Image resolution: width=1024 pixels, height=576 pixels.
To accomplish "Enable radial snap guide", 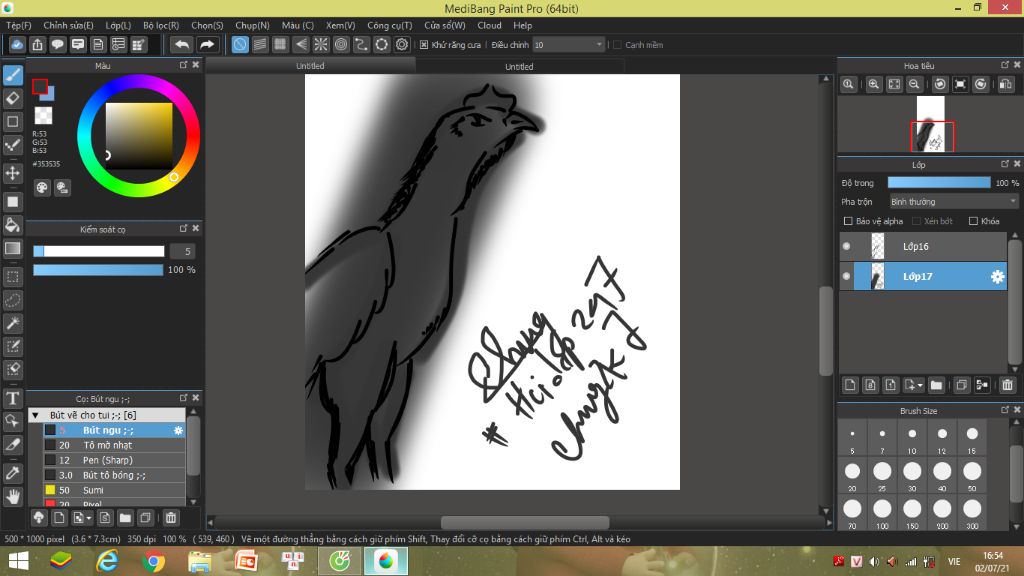I will tap(321, 44).
